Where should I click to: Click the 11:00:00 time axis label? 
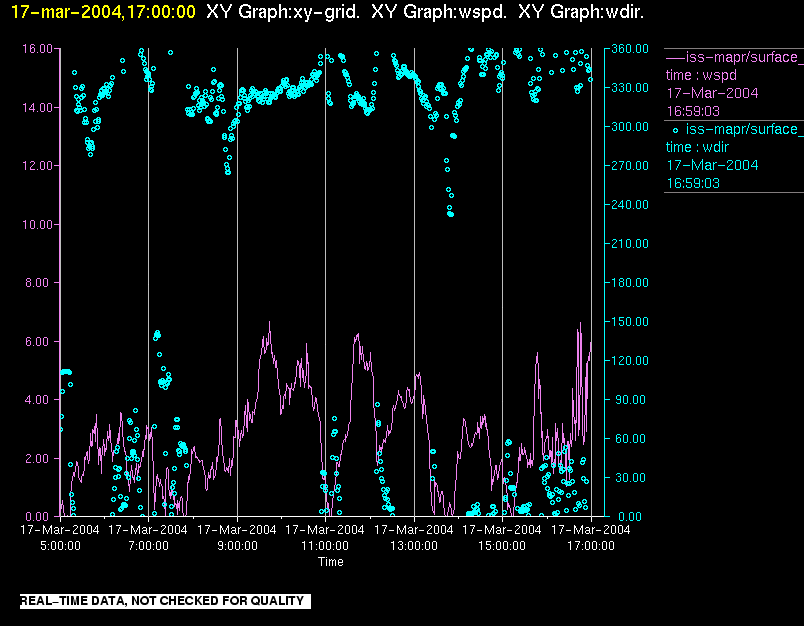tap(325, 546)
